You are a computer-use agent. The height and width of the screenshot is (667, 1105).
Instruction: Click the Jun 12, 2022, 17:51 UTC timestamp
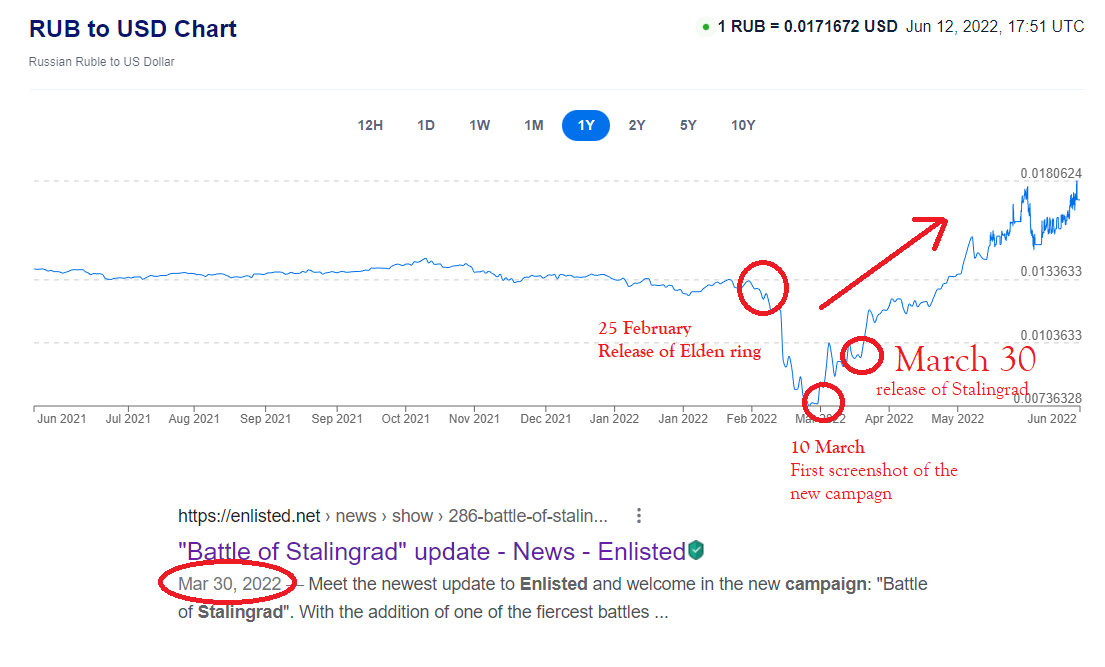pos(995,27)
